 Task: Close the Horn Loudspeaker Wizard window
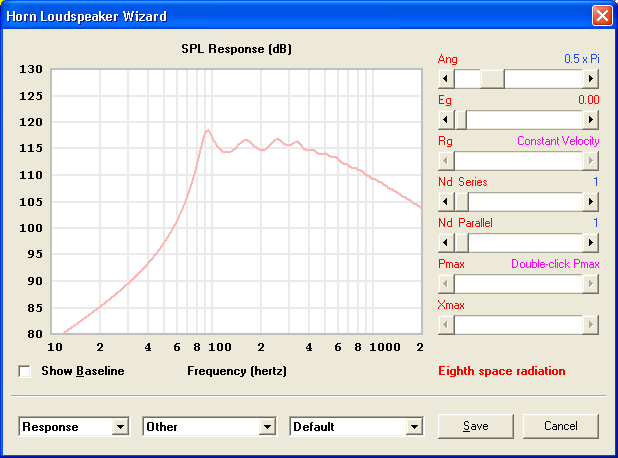tap(602, 16)
